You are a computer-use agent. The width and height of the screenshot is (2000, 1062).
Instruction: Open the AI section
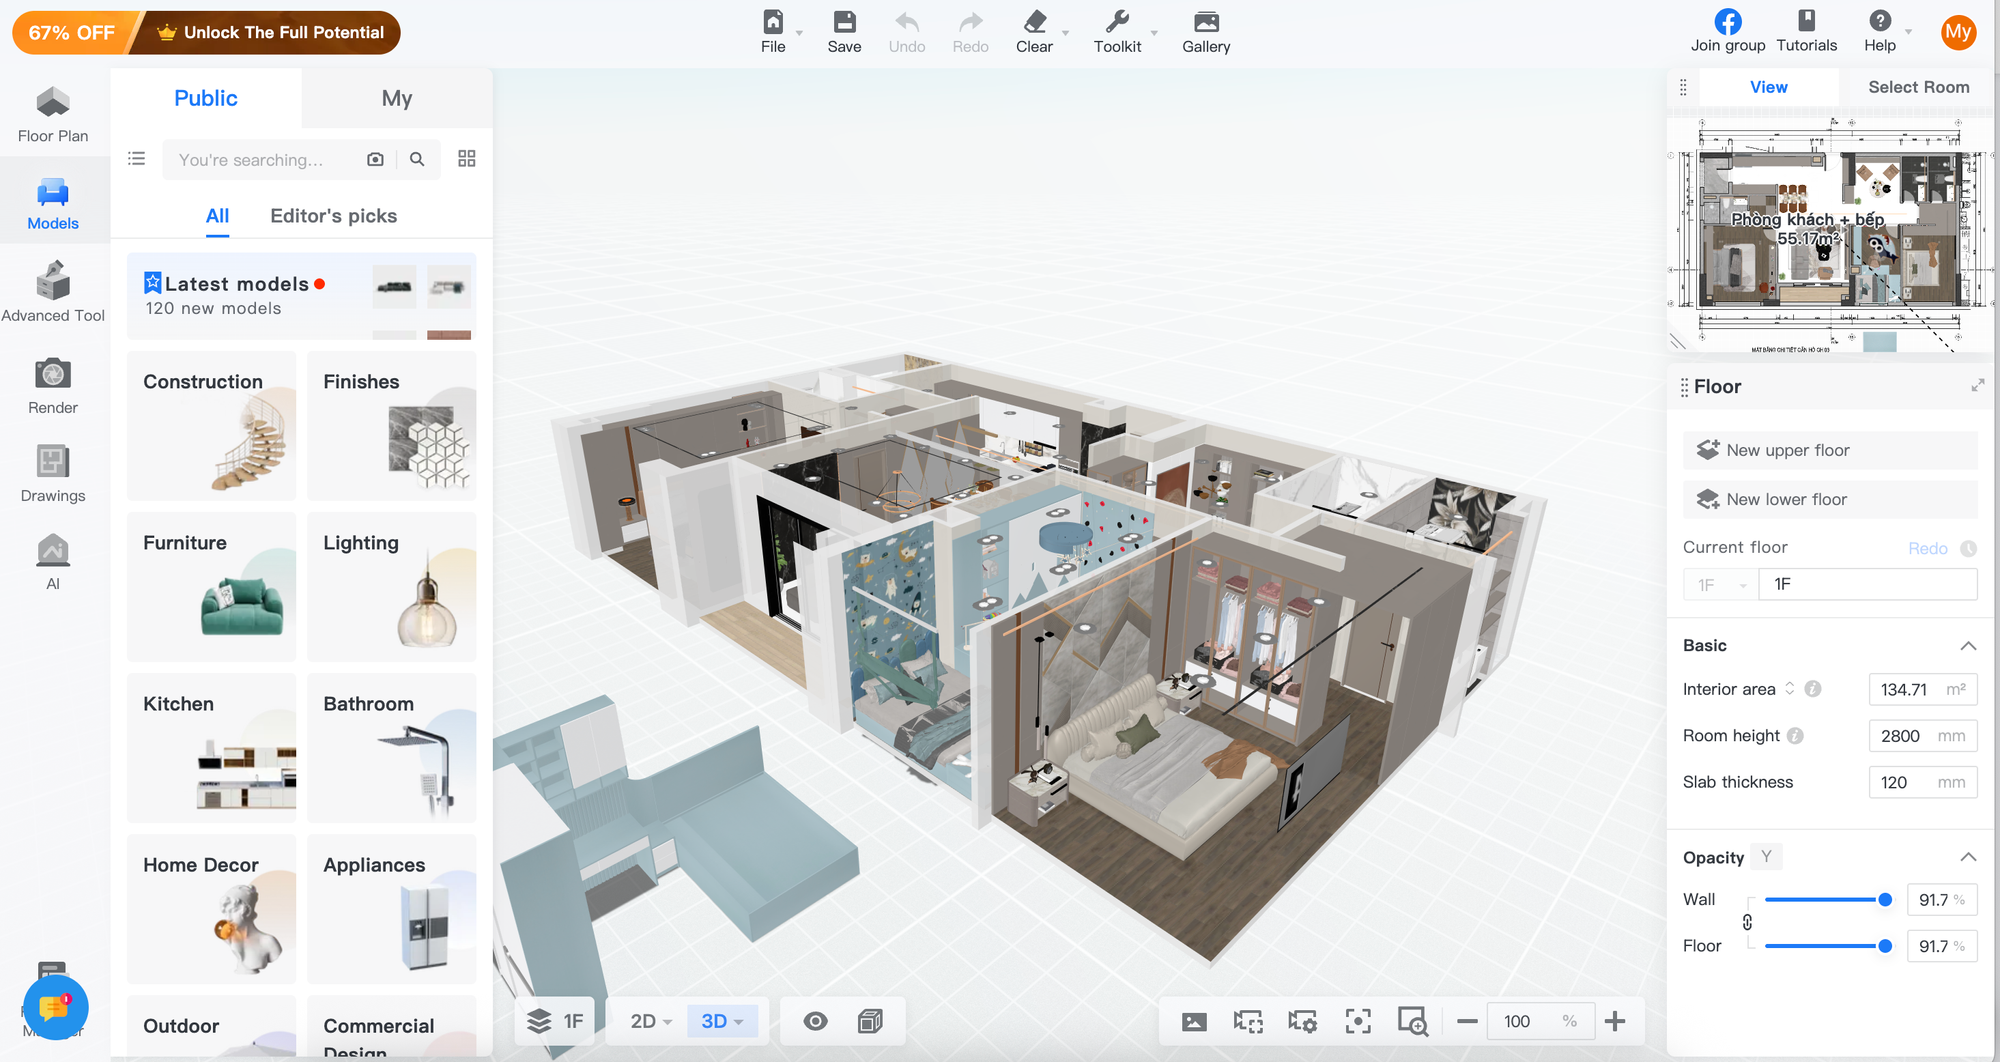pos(53,562)
